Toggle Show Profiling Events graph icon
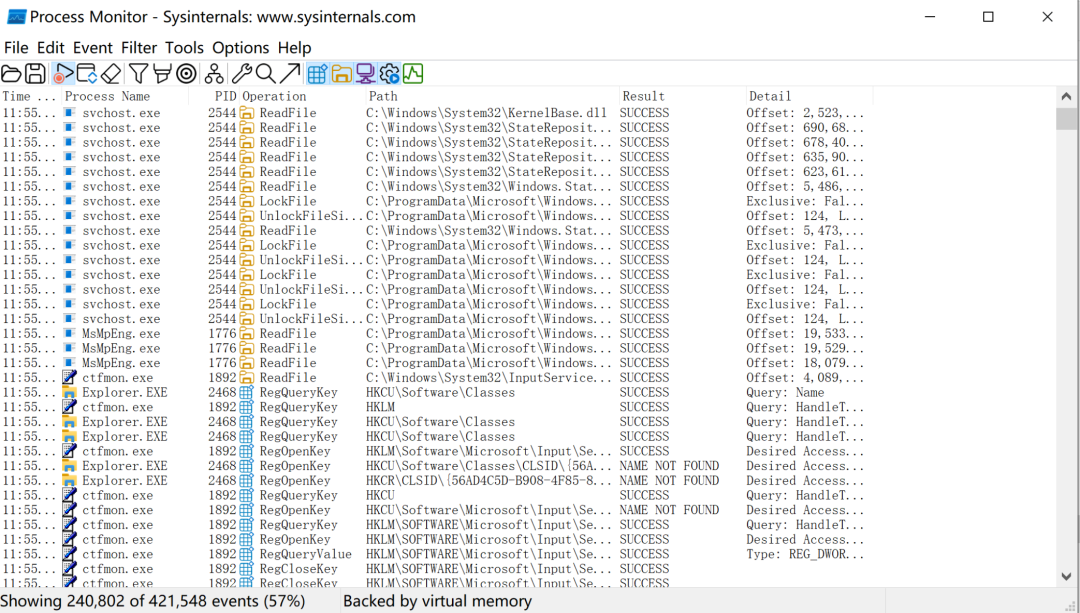The width and height of the screenshot is (1080, 613). (x=413, y=74)
